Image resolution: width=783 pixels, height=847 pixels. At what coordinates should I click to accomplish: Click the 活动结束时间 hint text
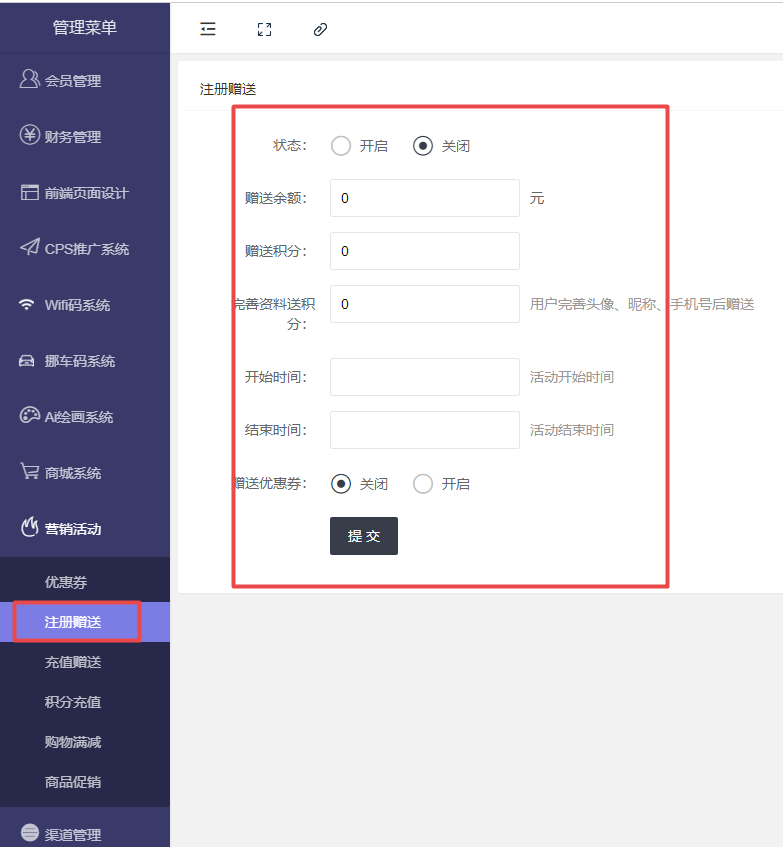pyautogui.click(x=572, y=430)
